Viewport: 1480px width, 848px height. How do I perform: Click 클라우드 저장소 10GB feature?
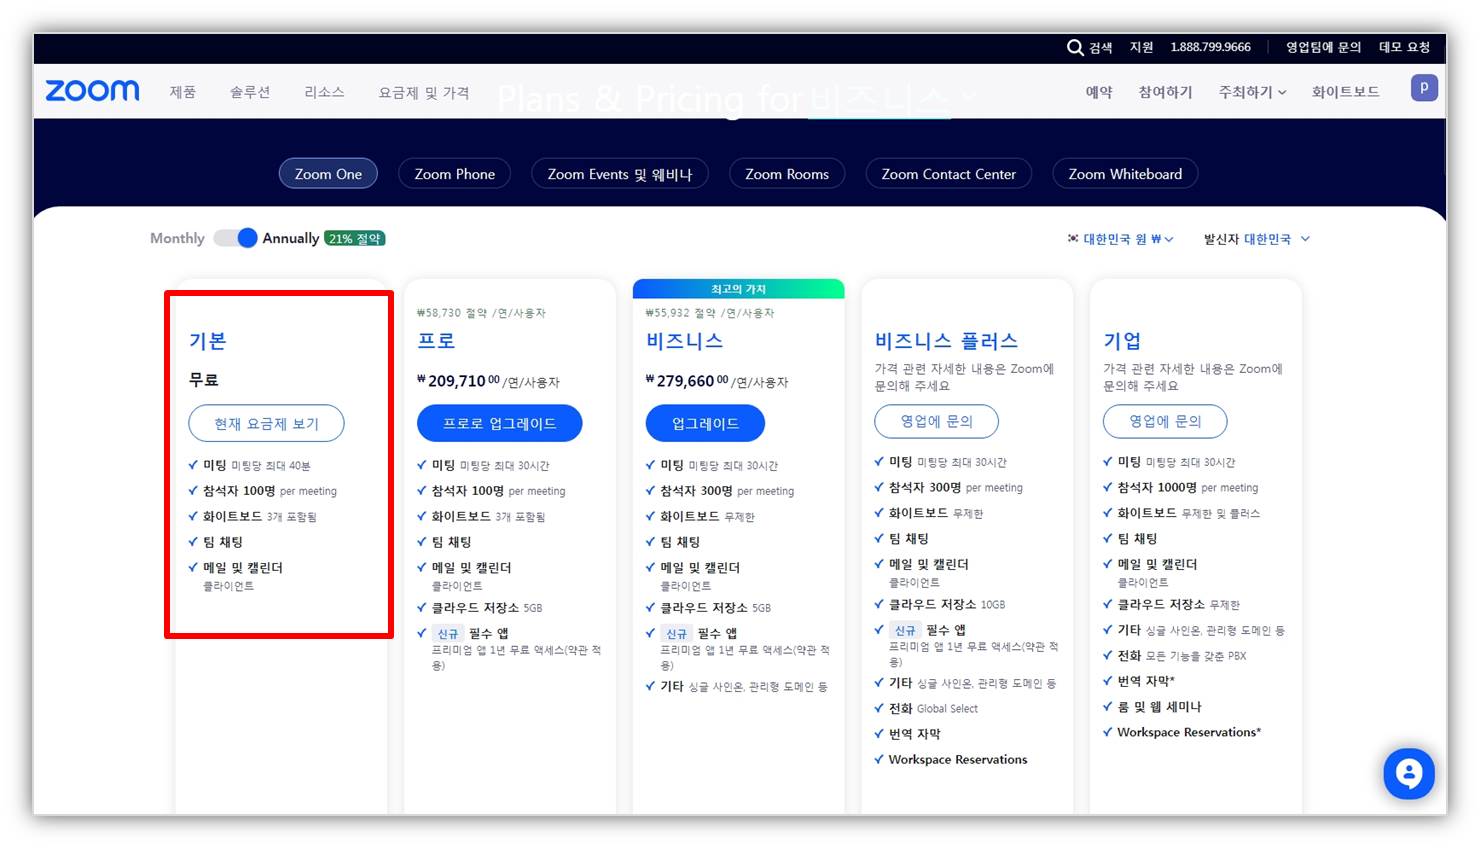pyautogui.click(x=947, y=604)
